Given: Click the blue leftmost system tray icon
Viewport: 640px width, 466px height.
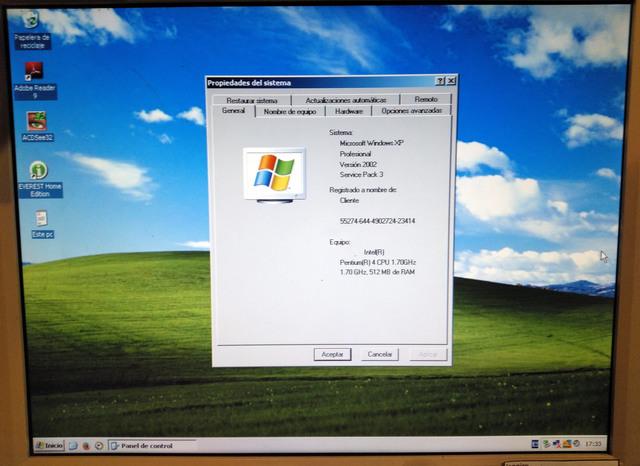Looking at the screenshot, I should coord(535,444).
